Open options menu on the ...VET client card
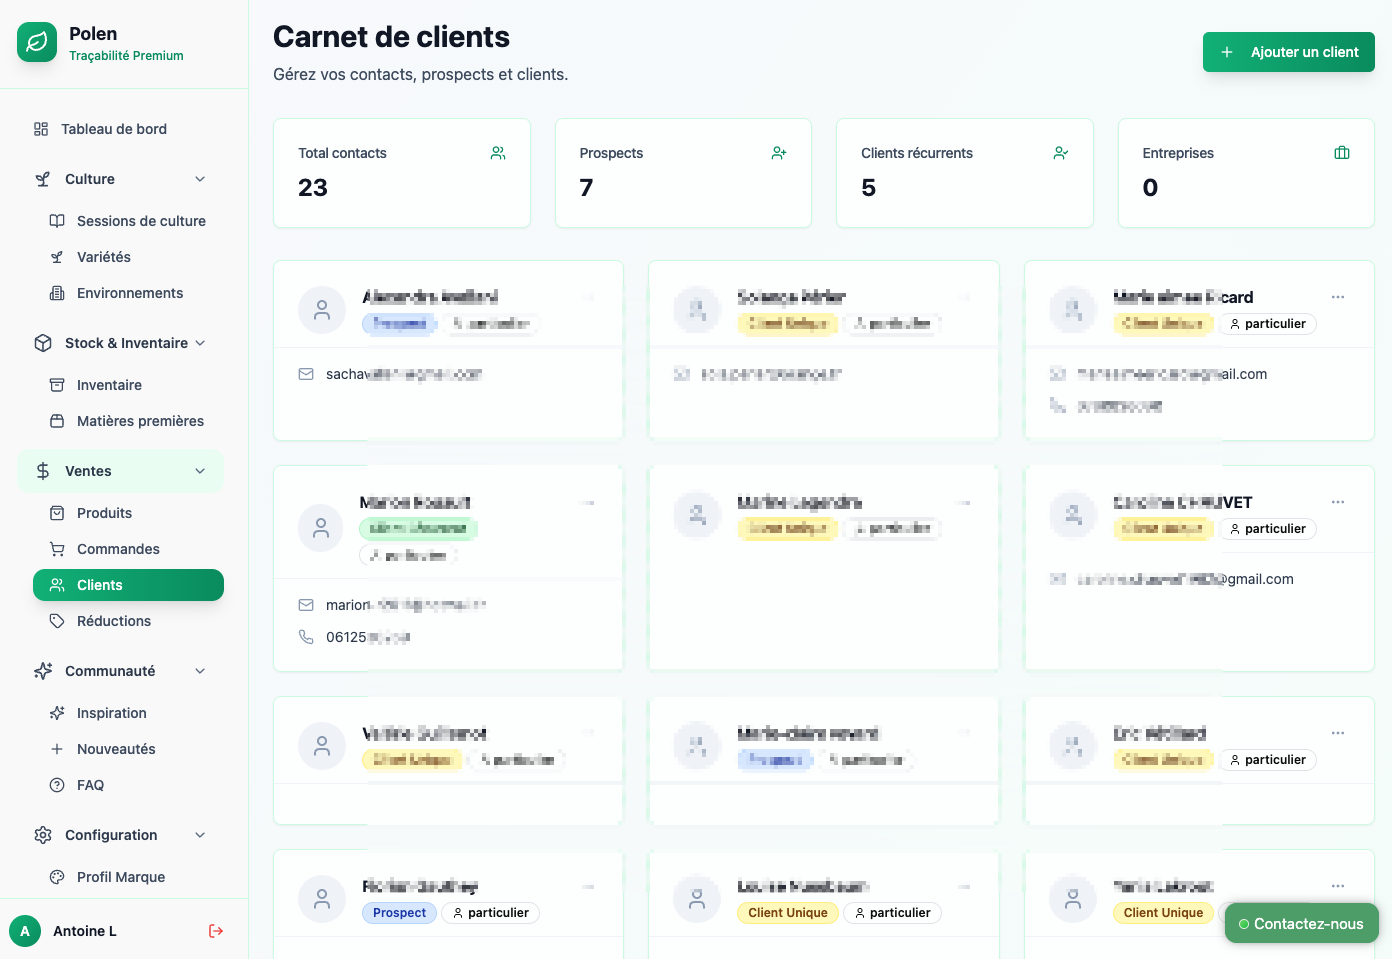This screenshot has height=959, width=1392. click(x=1338, y=502)
